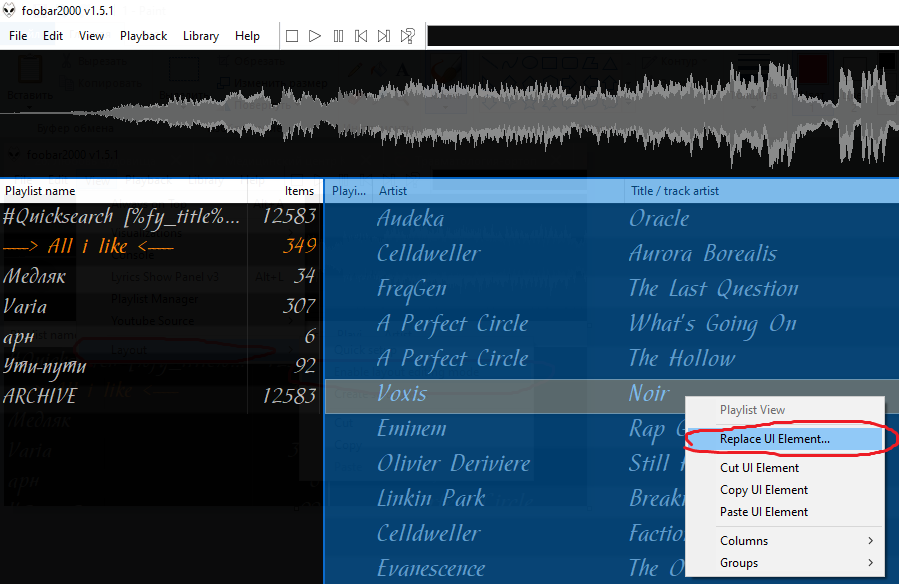Image resolution: width=899 pixels, height=584 pixels.
Task: Click the Stop playback button
Action: click(292, 36)
